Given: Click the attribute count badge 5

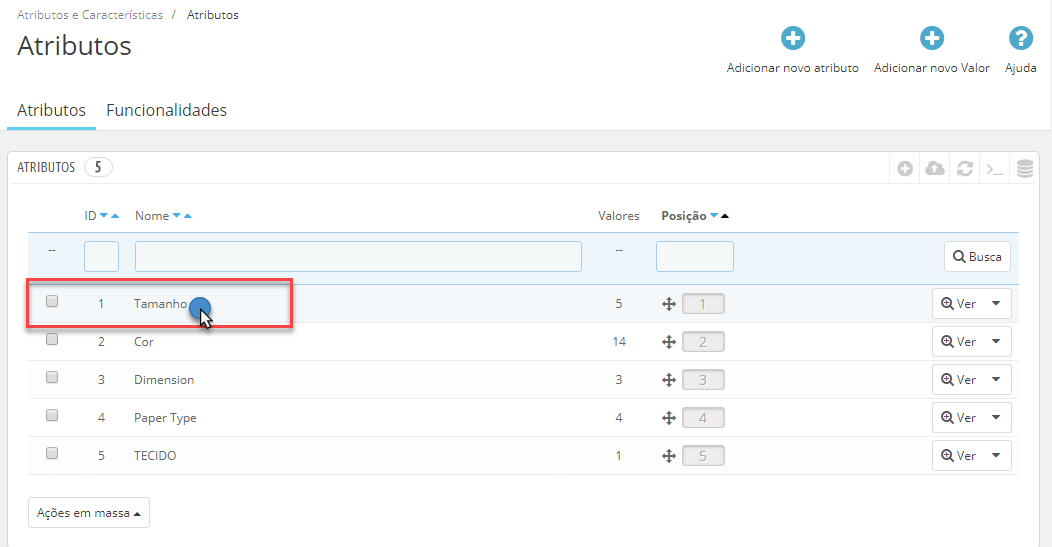Looking at the screenshot, I should pyautogui.click(x=98, y=167).
